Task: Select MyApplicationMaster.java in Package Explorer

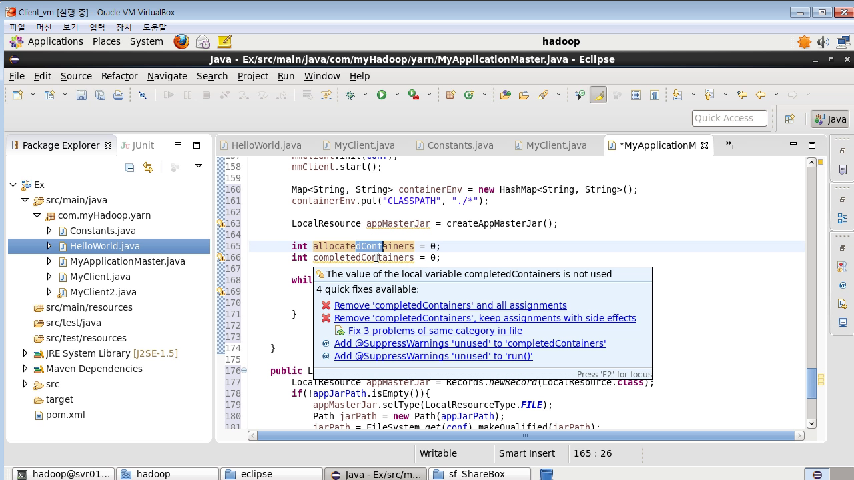Action: [x=127, y=261]
